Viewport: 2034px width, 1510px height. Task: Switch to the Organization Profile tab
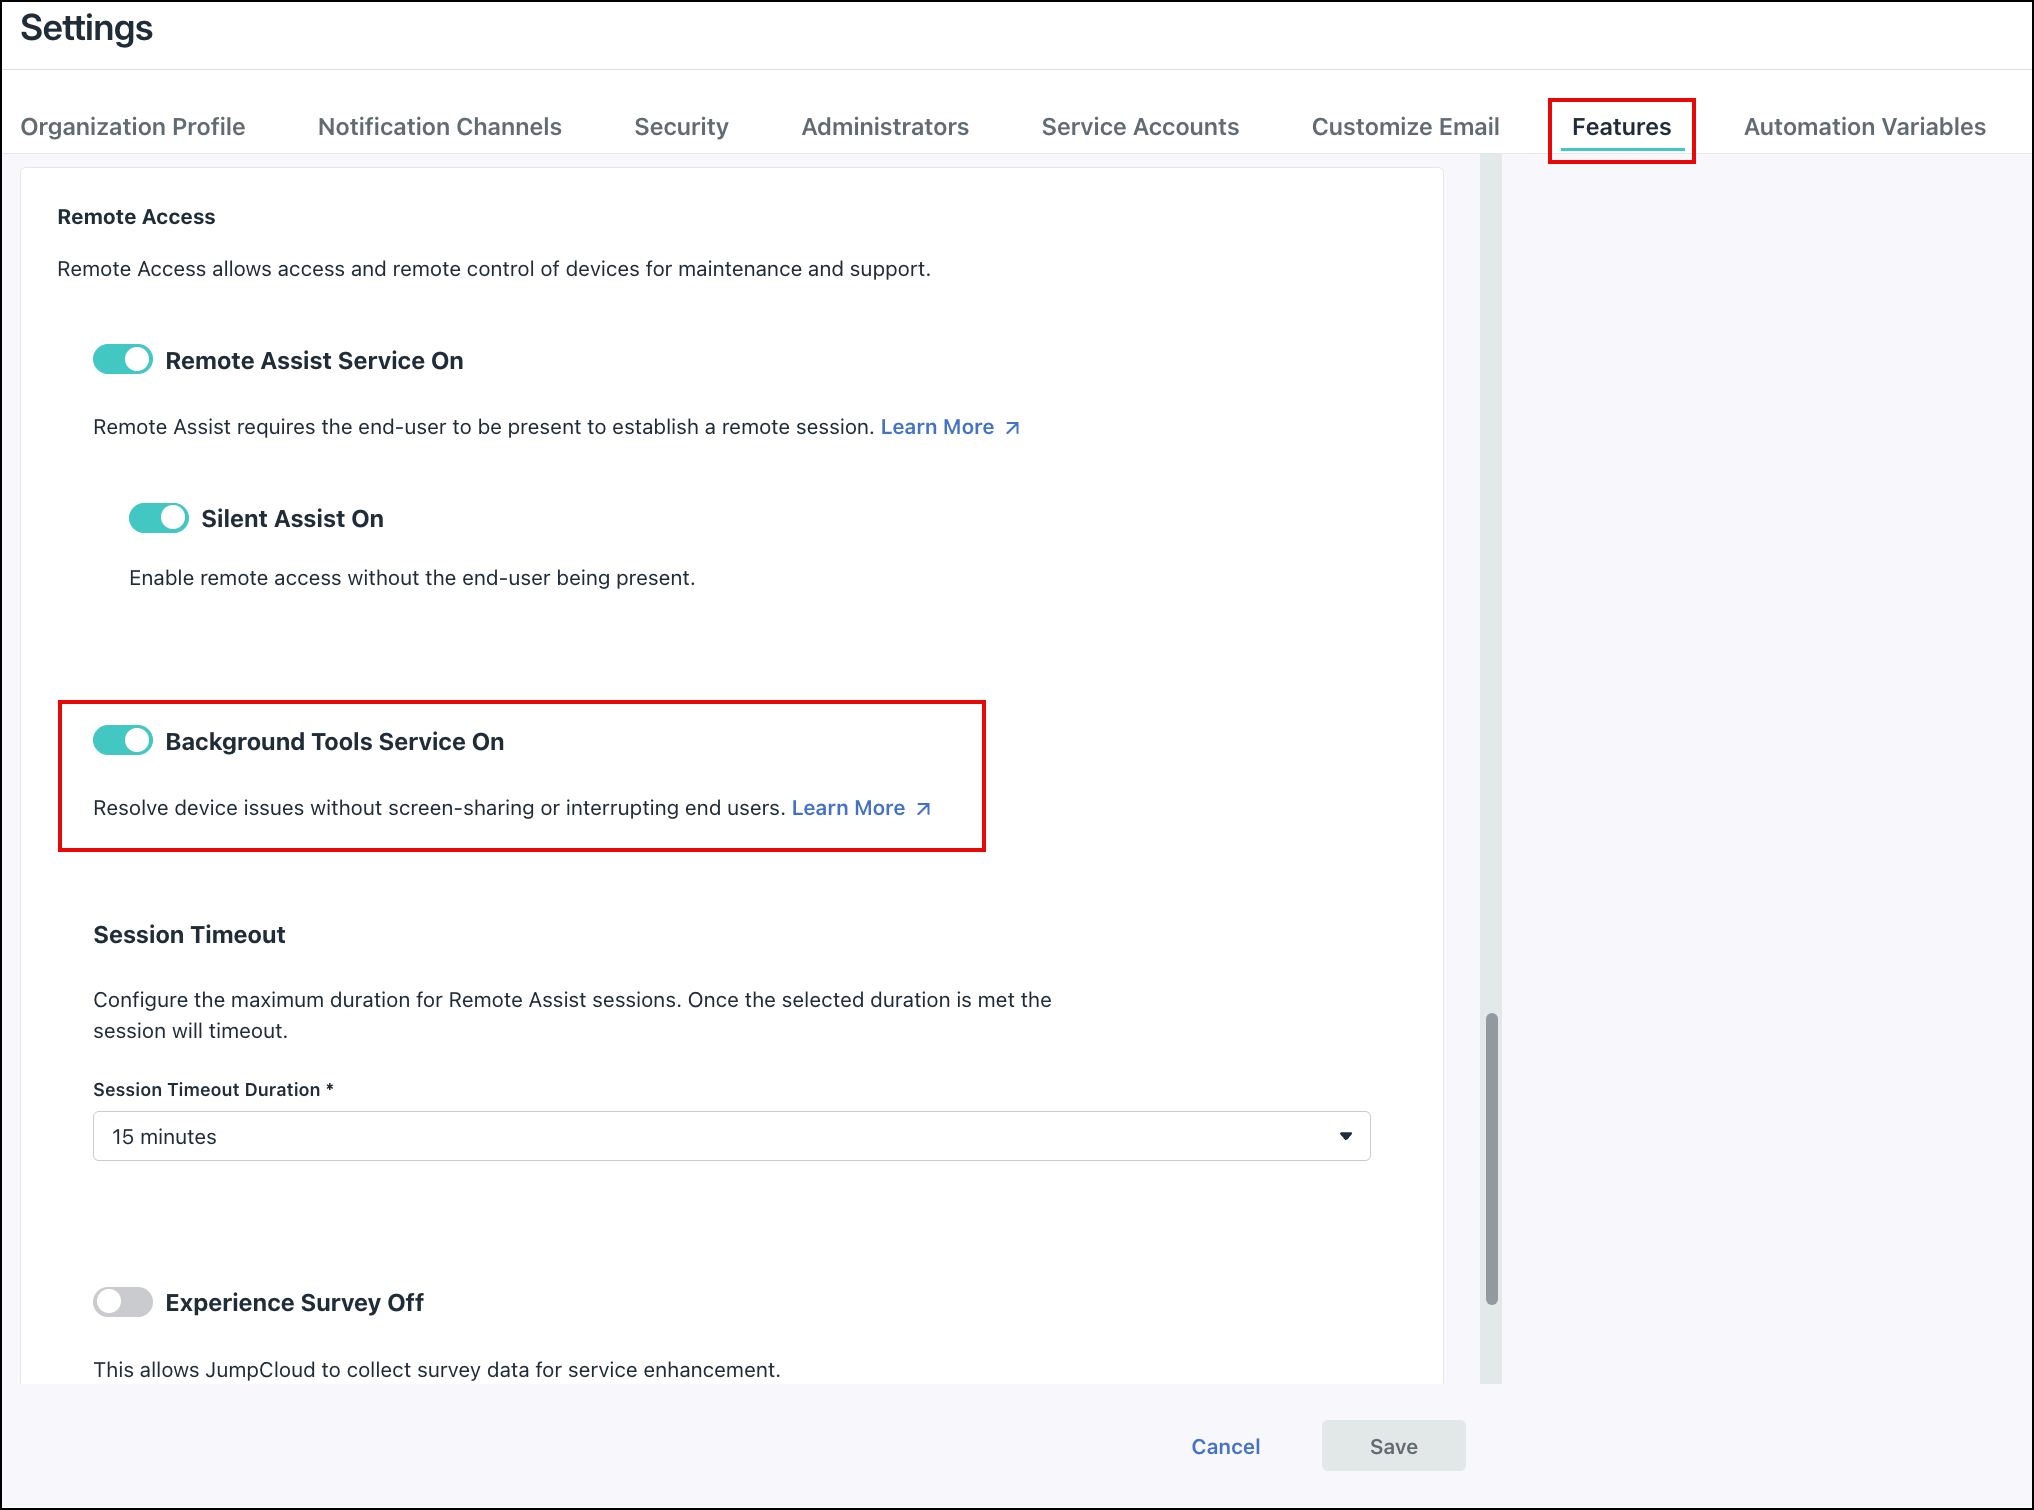tap(133, 127)
